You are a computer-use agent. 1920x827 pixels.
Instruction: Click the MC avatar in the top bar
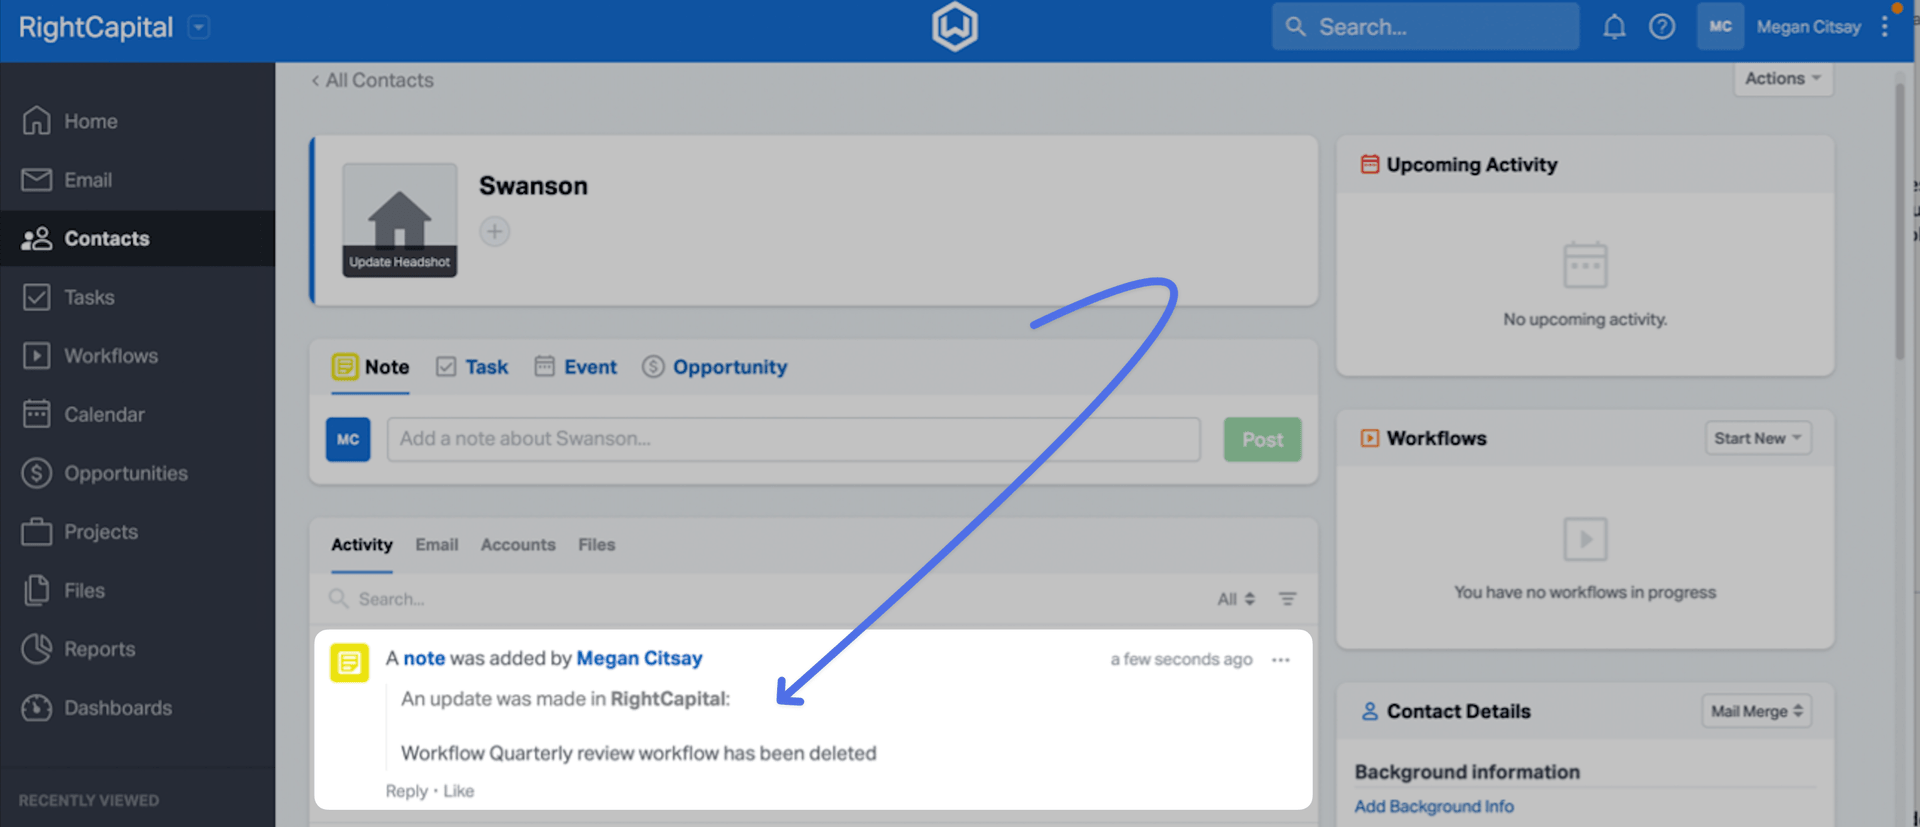[1720, 27]
